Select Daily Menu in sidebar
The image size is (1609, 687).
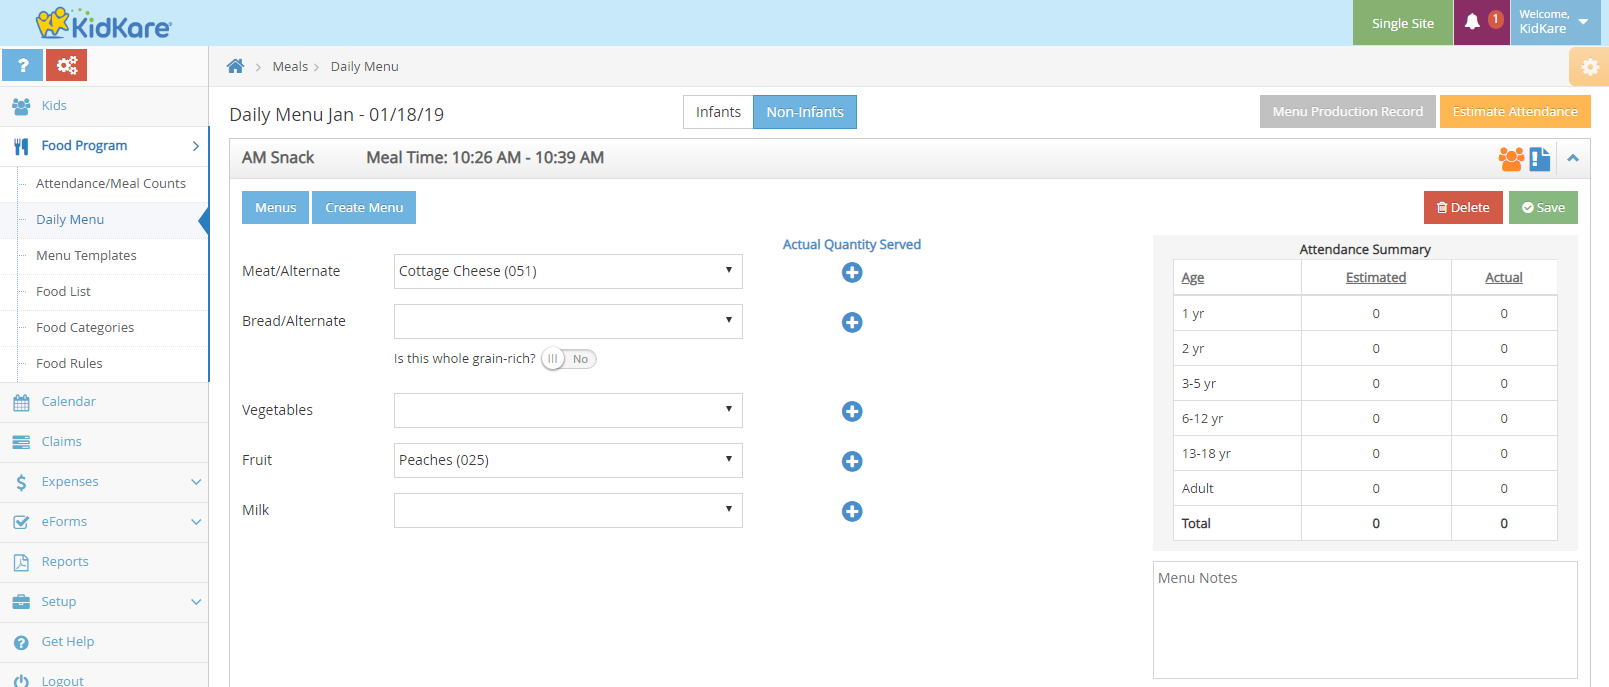pos(70,220)
